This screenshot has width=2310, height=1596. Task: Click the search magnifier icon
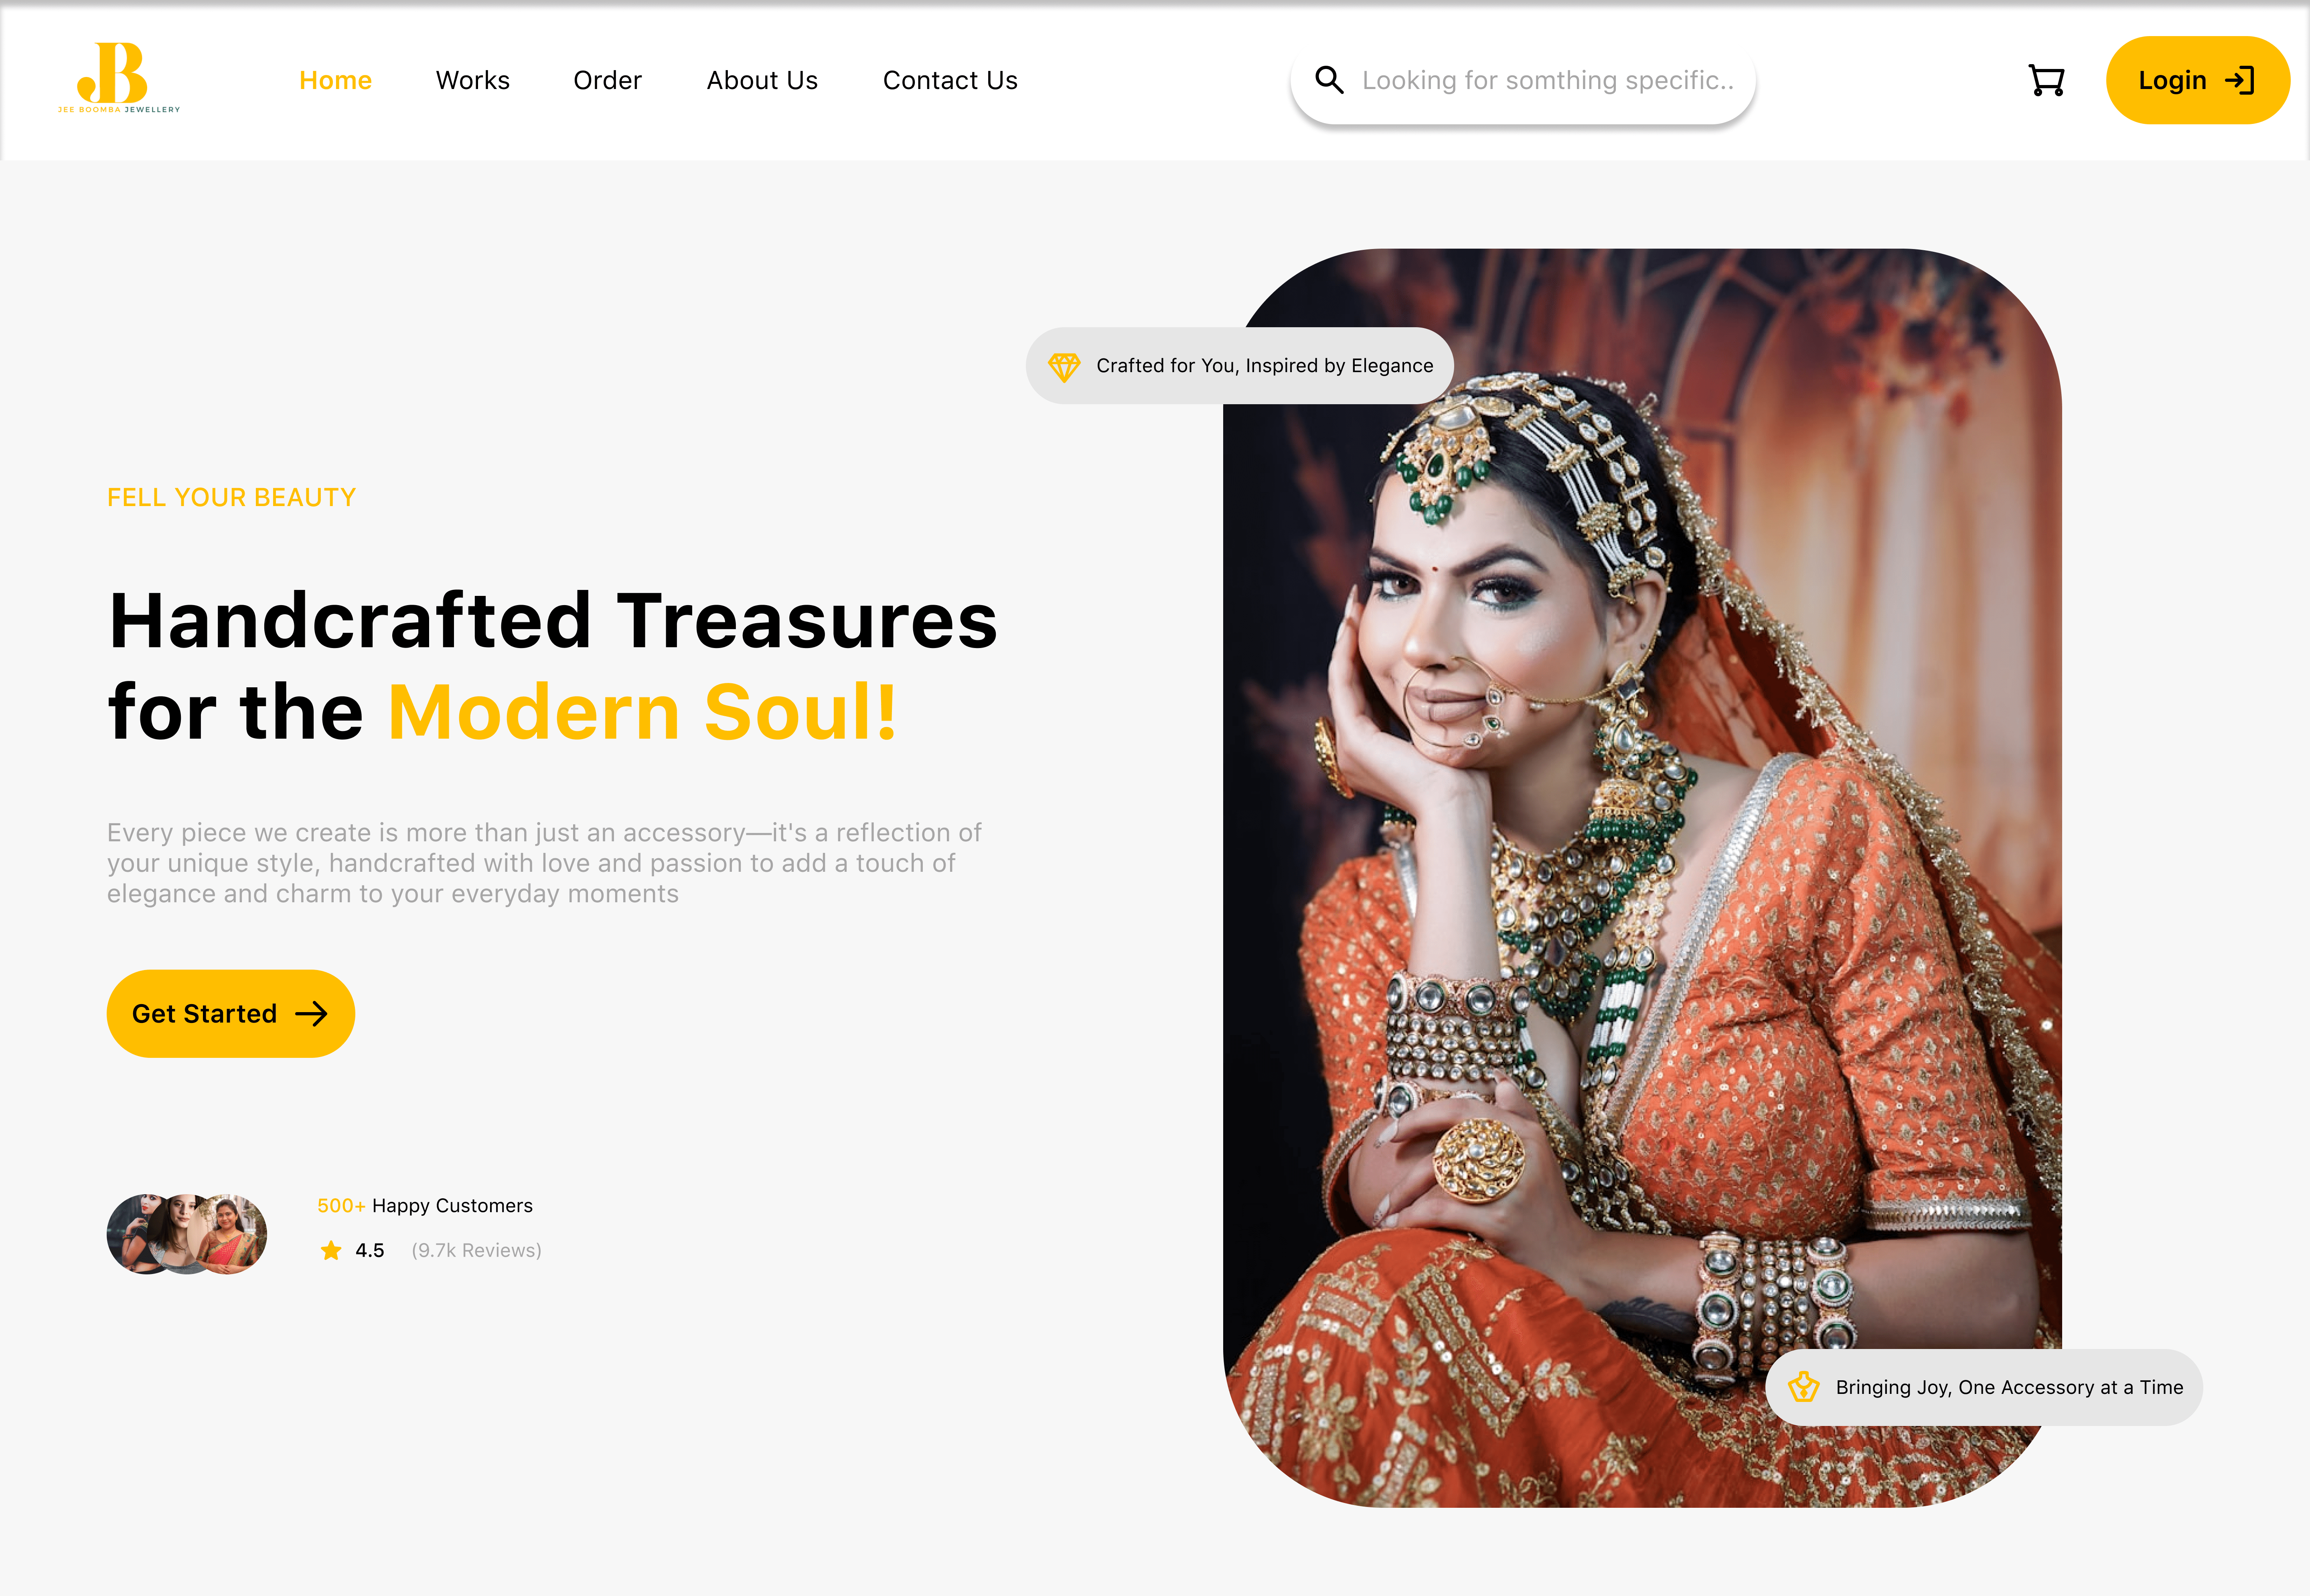click(x=1328, y=80)
